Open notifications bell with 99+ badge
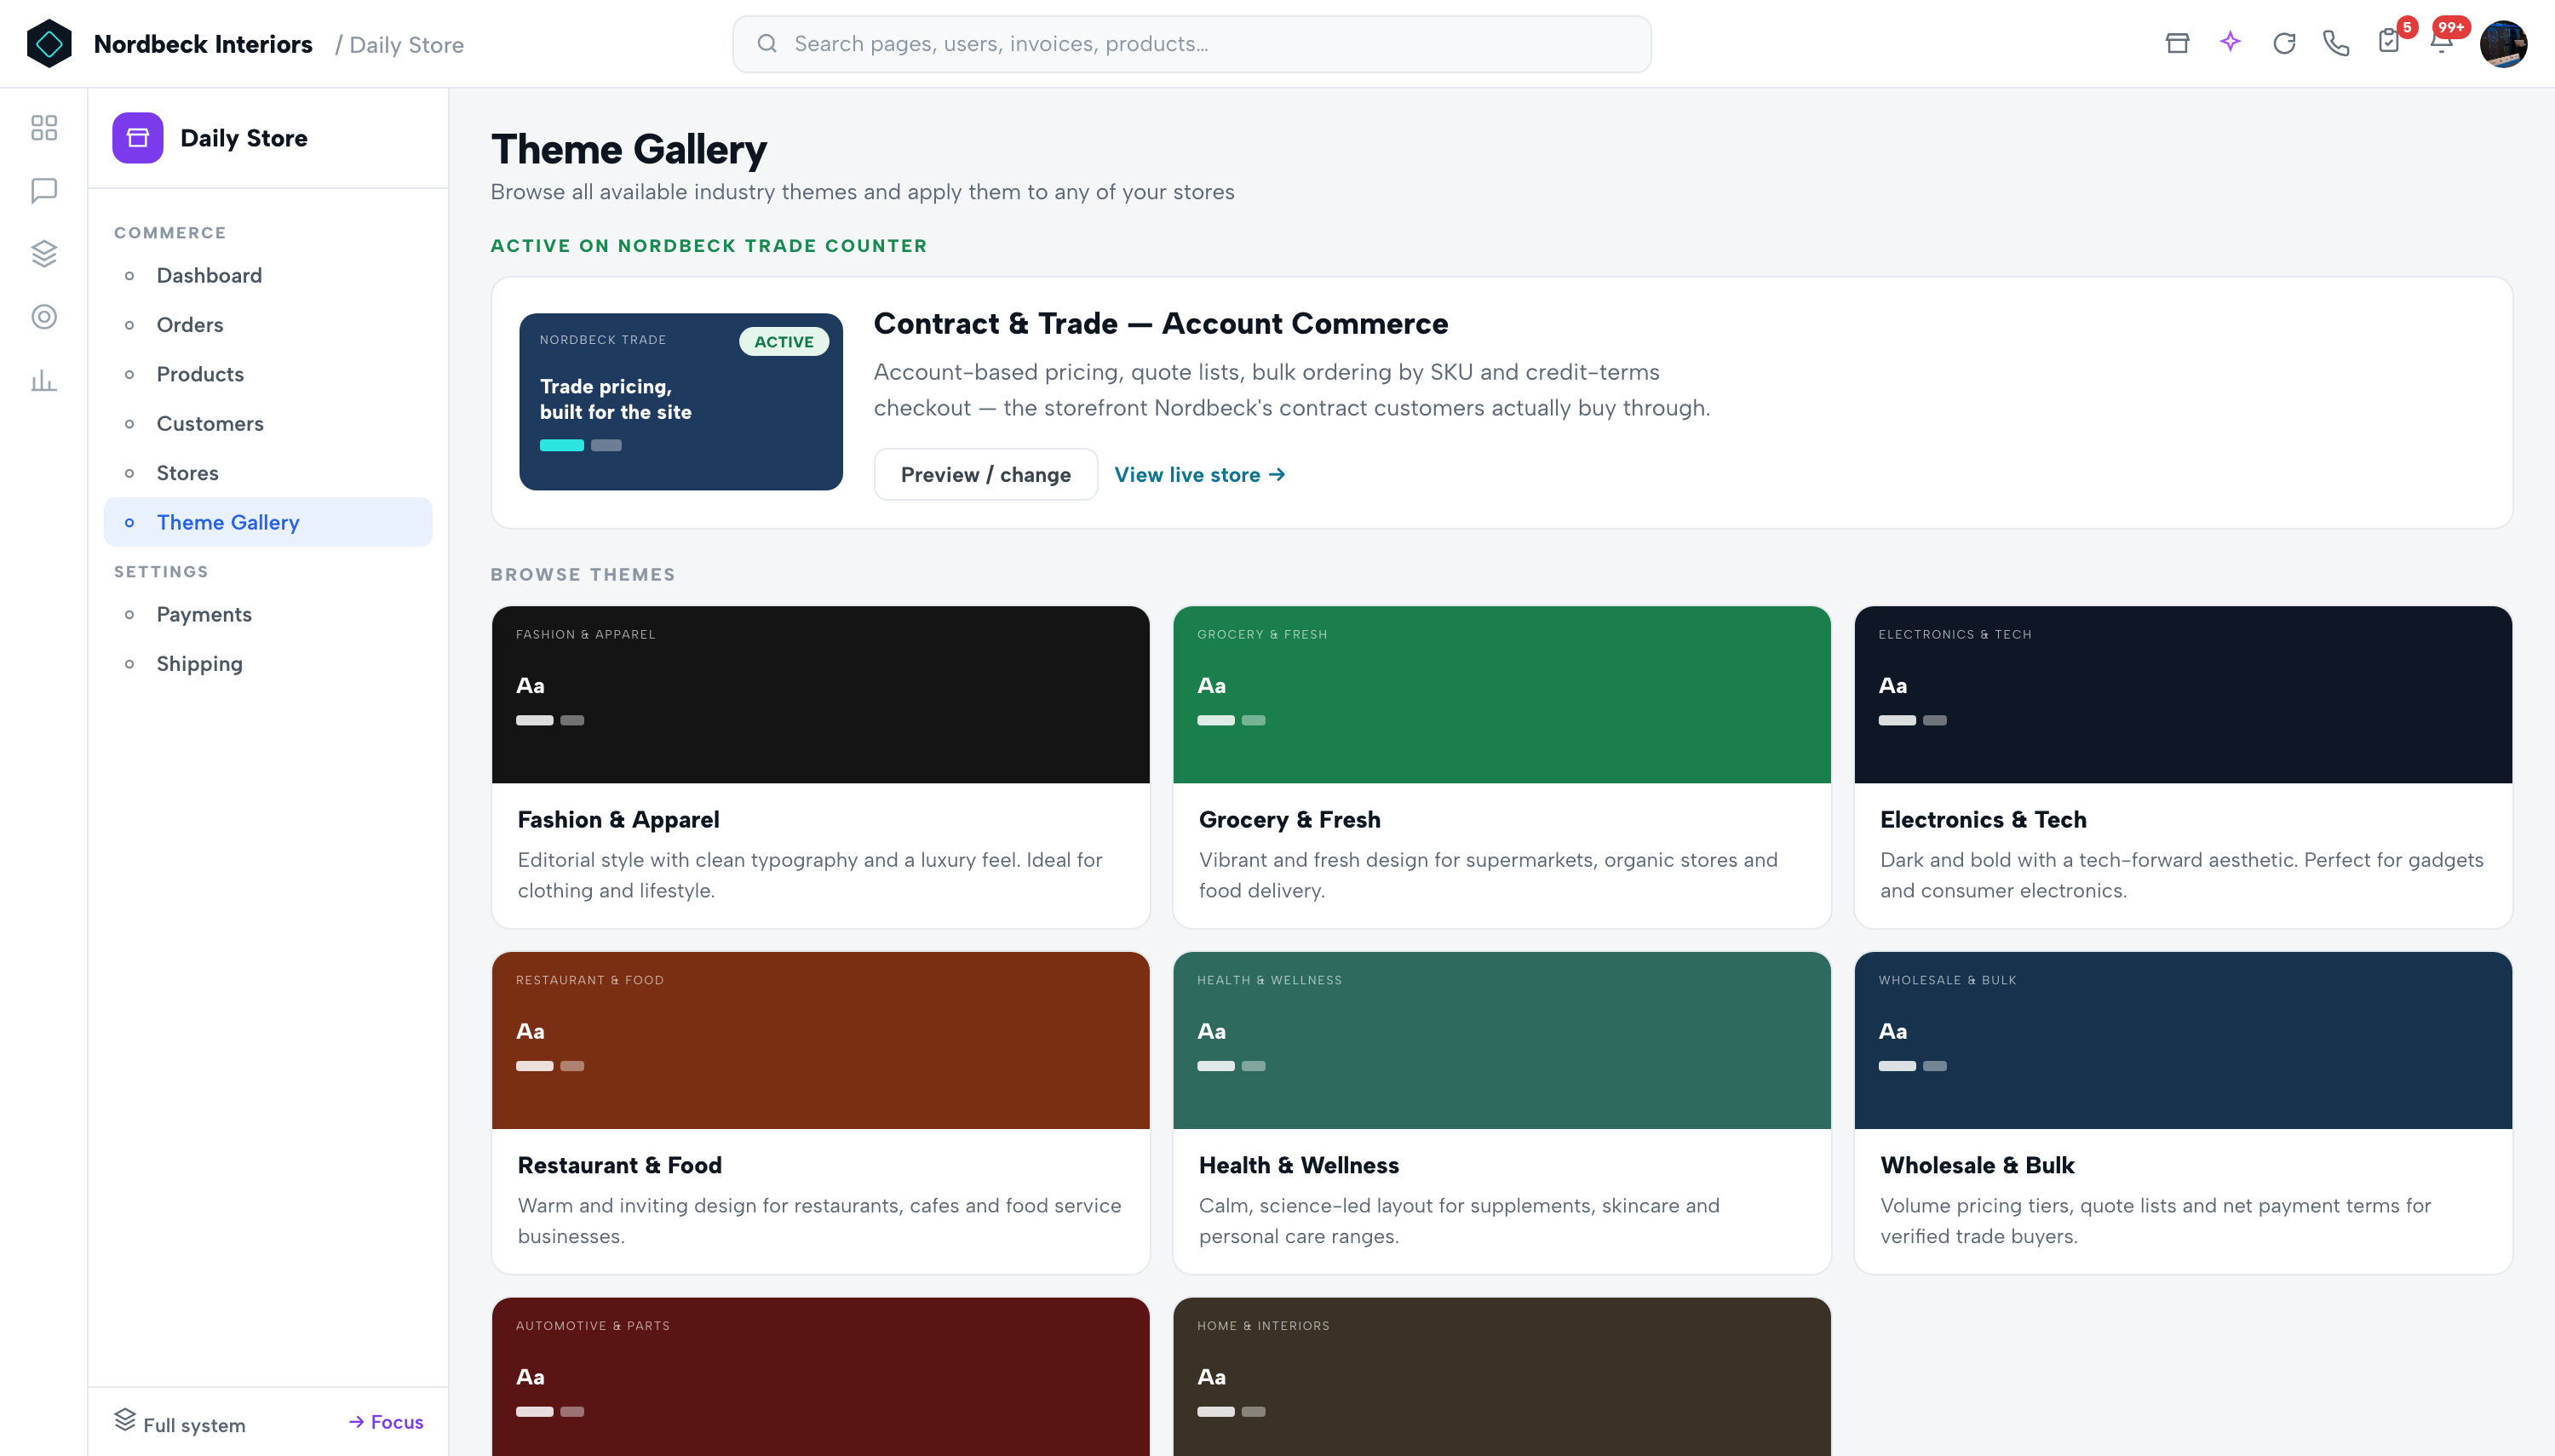This screenshot has width=2555, height=1456. [x=2443, y=41]
